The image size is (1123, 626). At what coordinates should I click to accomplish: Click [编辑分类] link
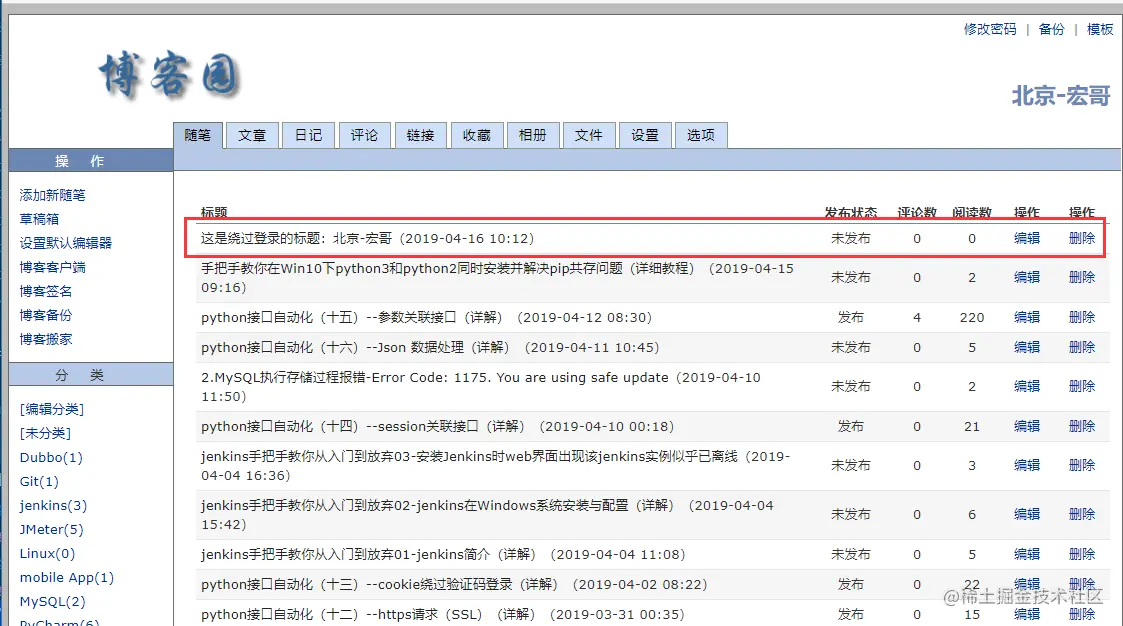(52, 409)
